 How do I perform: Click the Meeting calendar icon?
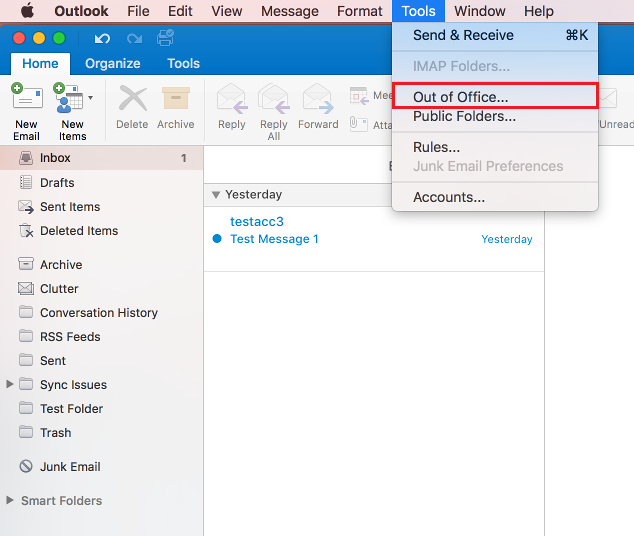click(359, 96)
